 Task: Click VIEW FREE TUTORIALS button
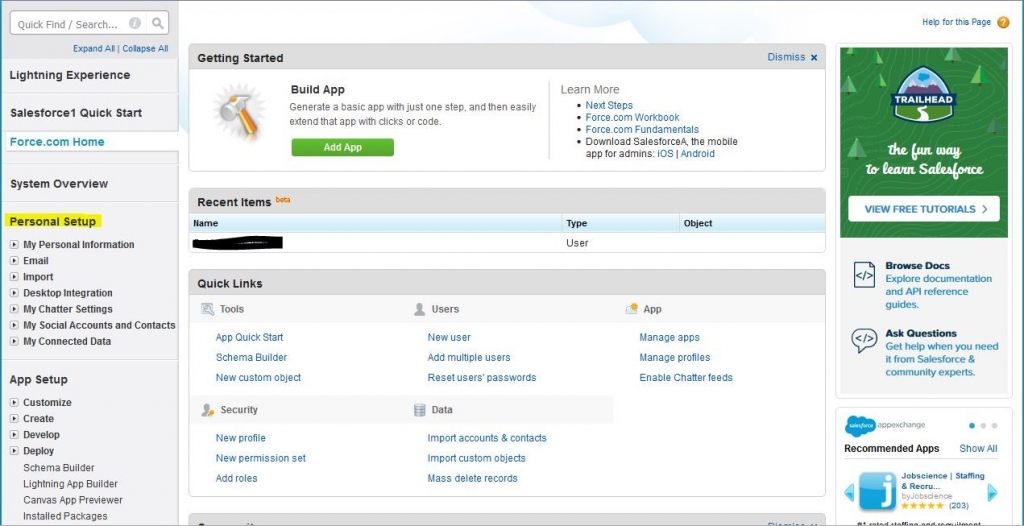(x=923, y=209)
